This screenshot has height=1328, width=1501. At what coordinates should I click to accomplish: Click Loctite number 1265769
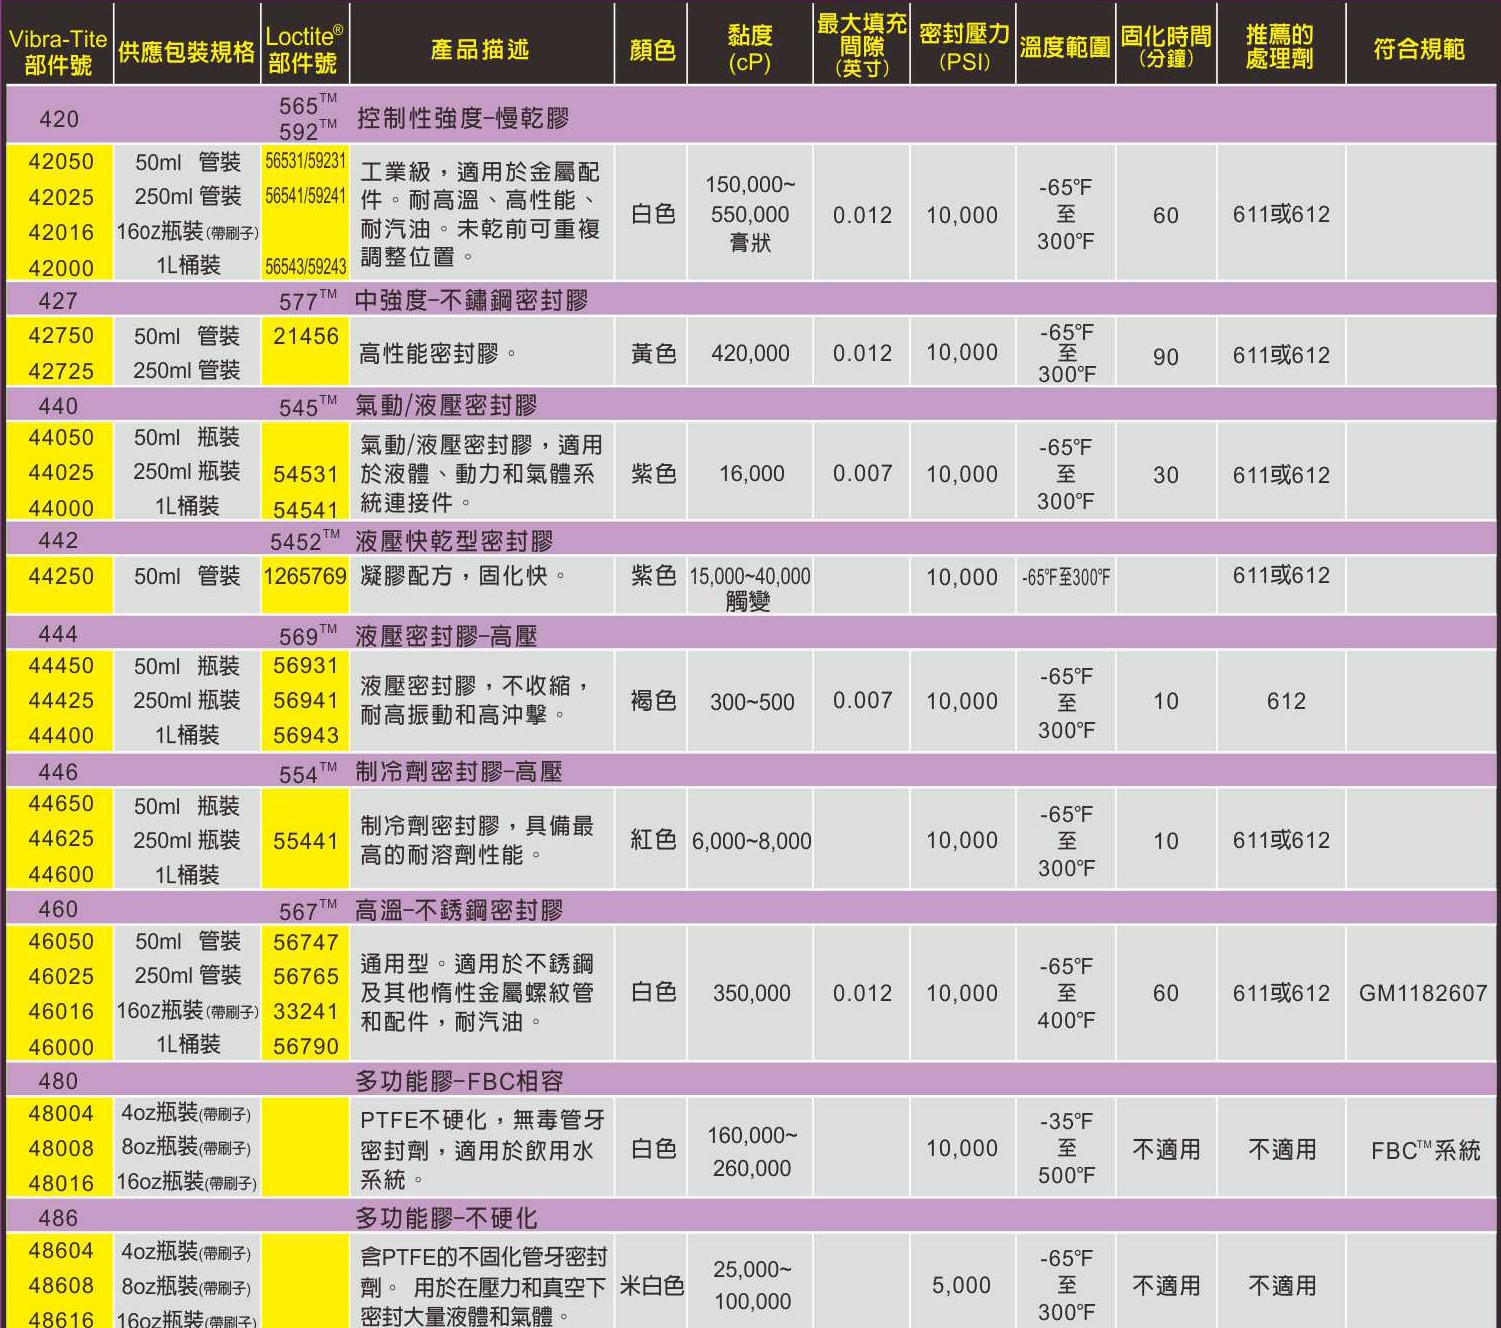click(x=305, y=576)
